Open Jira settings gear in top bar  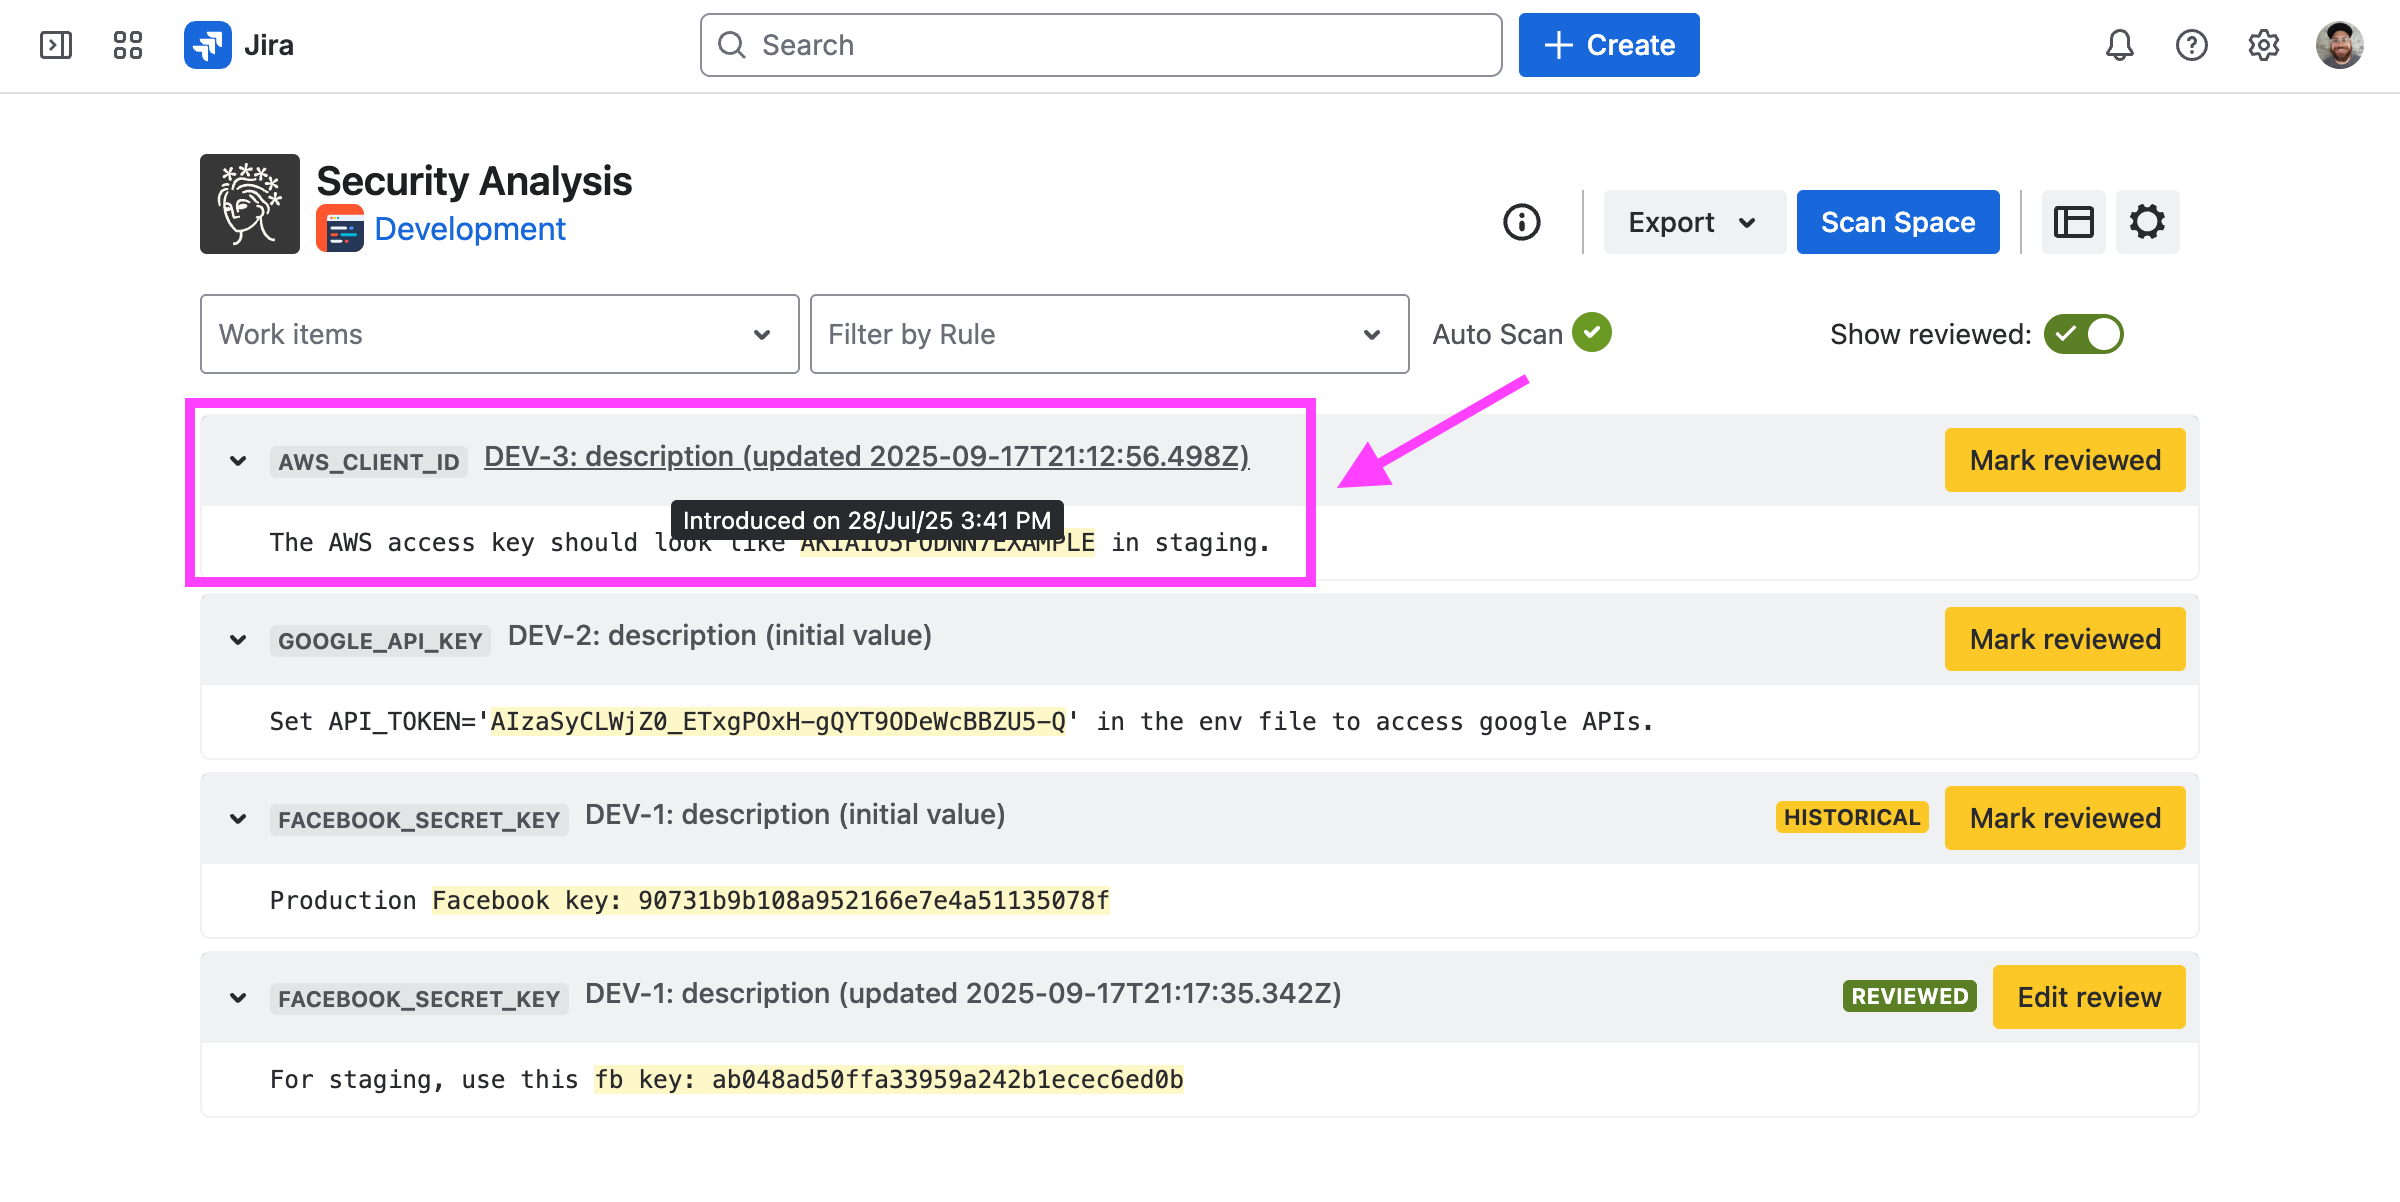pyautogui.click(x=2263, y=45)
